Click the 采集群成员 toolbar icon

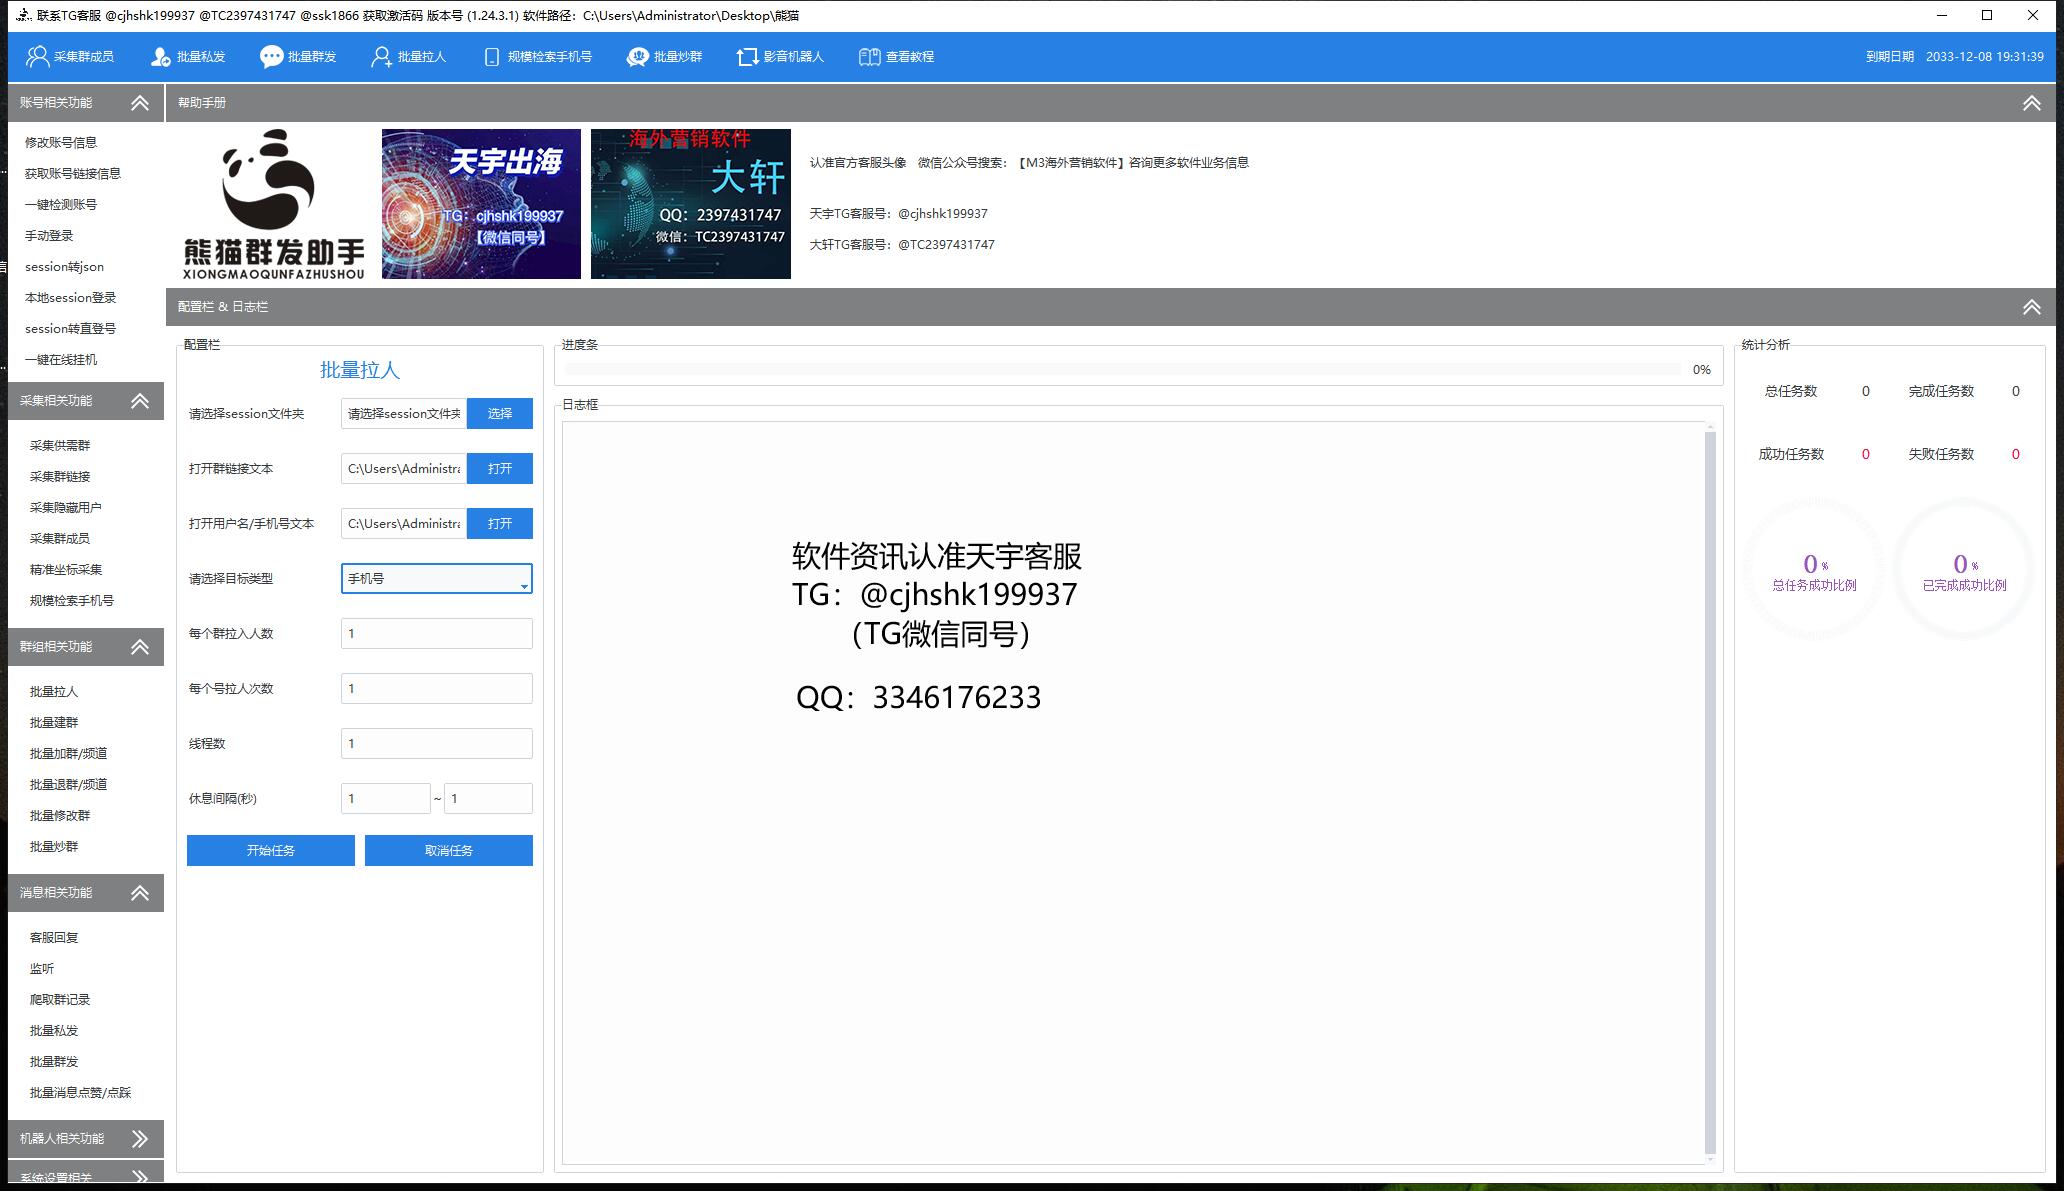pyautogui.click(x=38, y=57)
